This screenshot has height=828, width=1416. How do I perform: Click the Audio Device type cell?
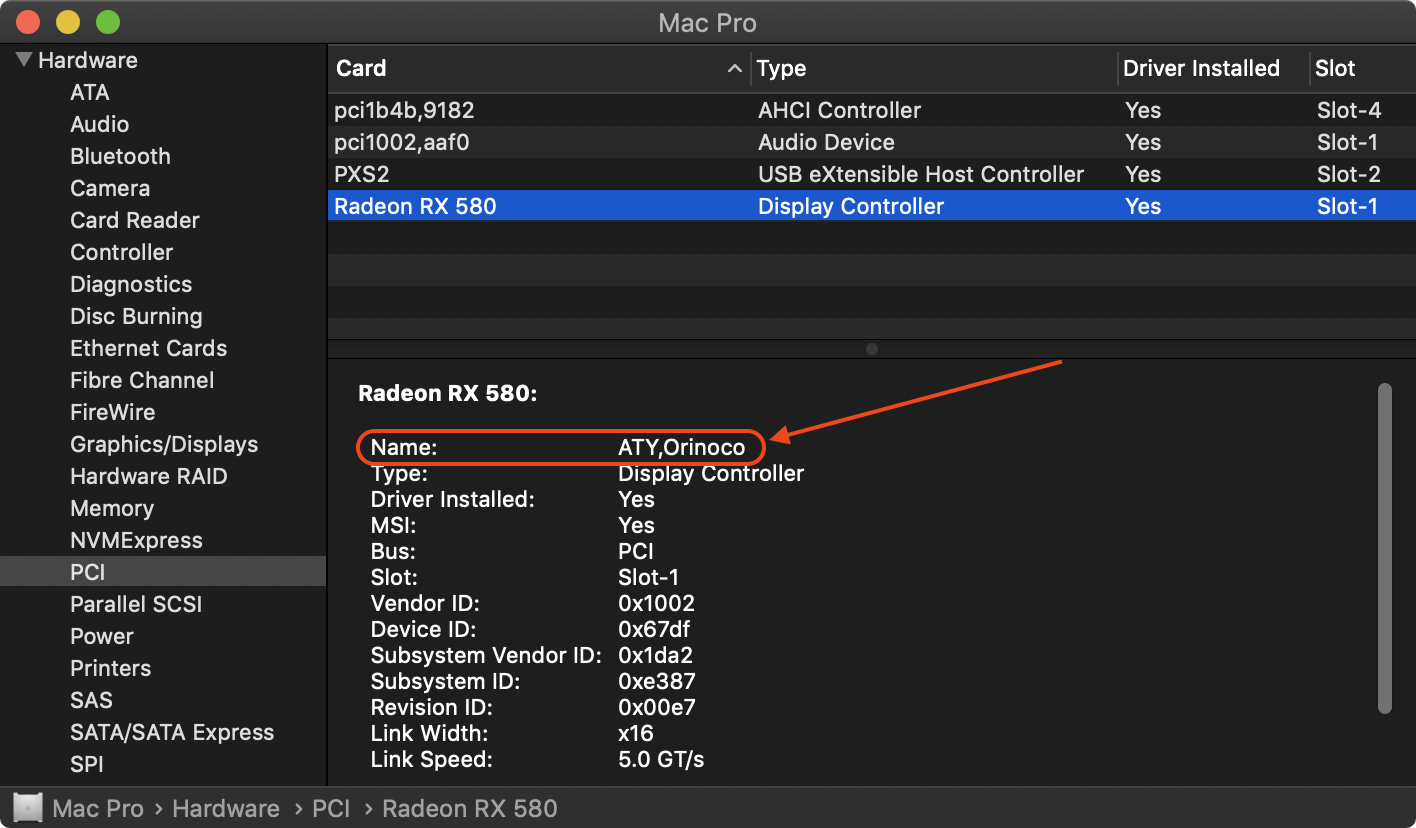point(826,142)
